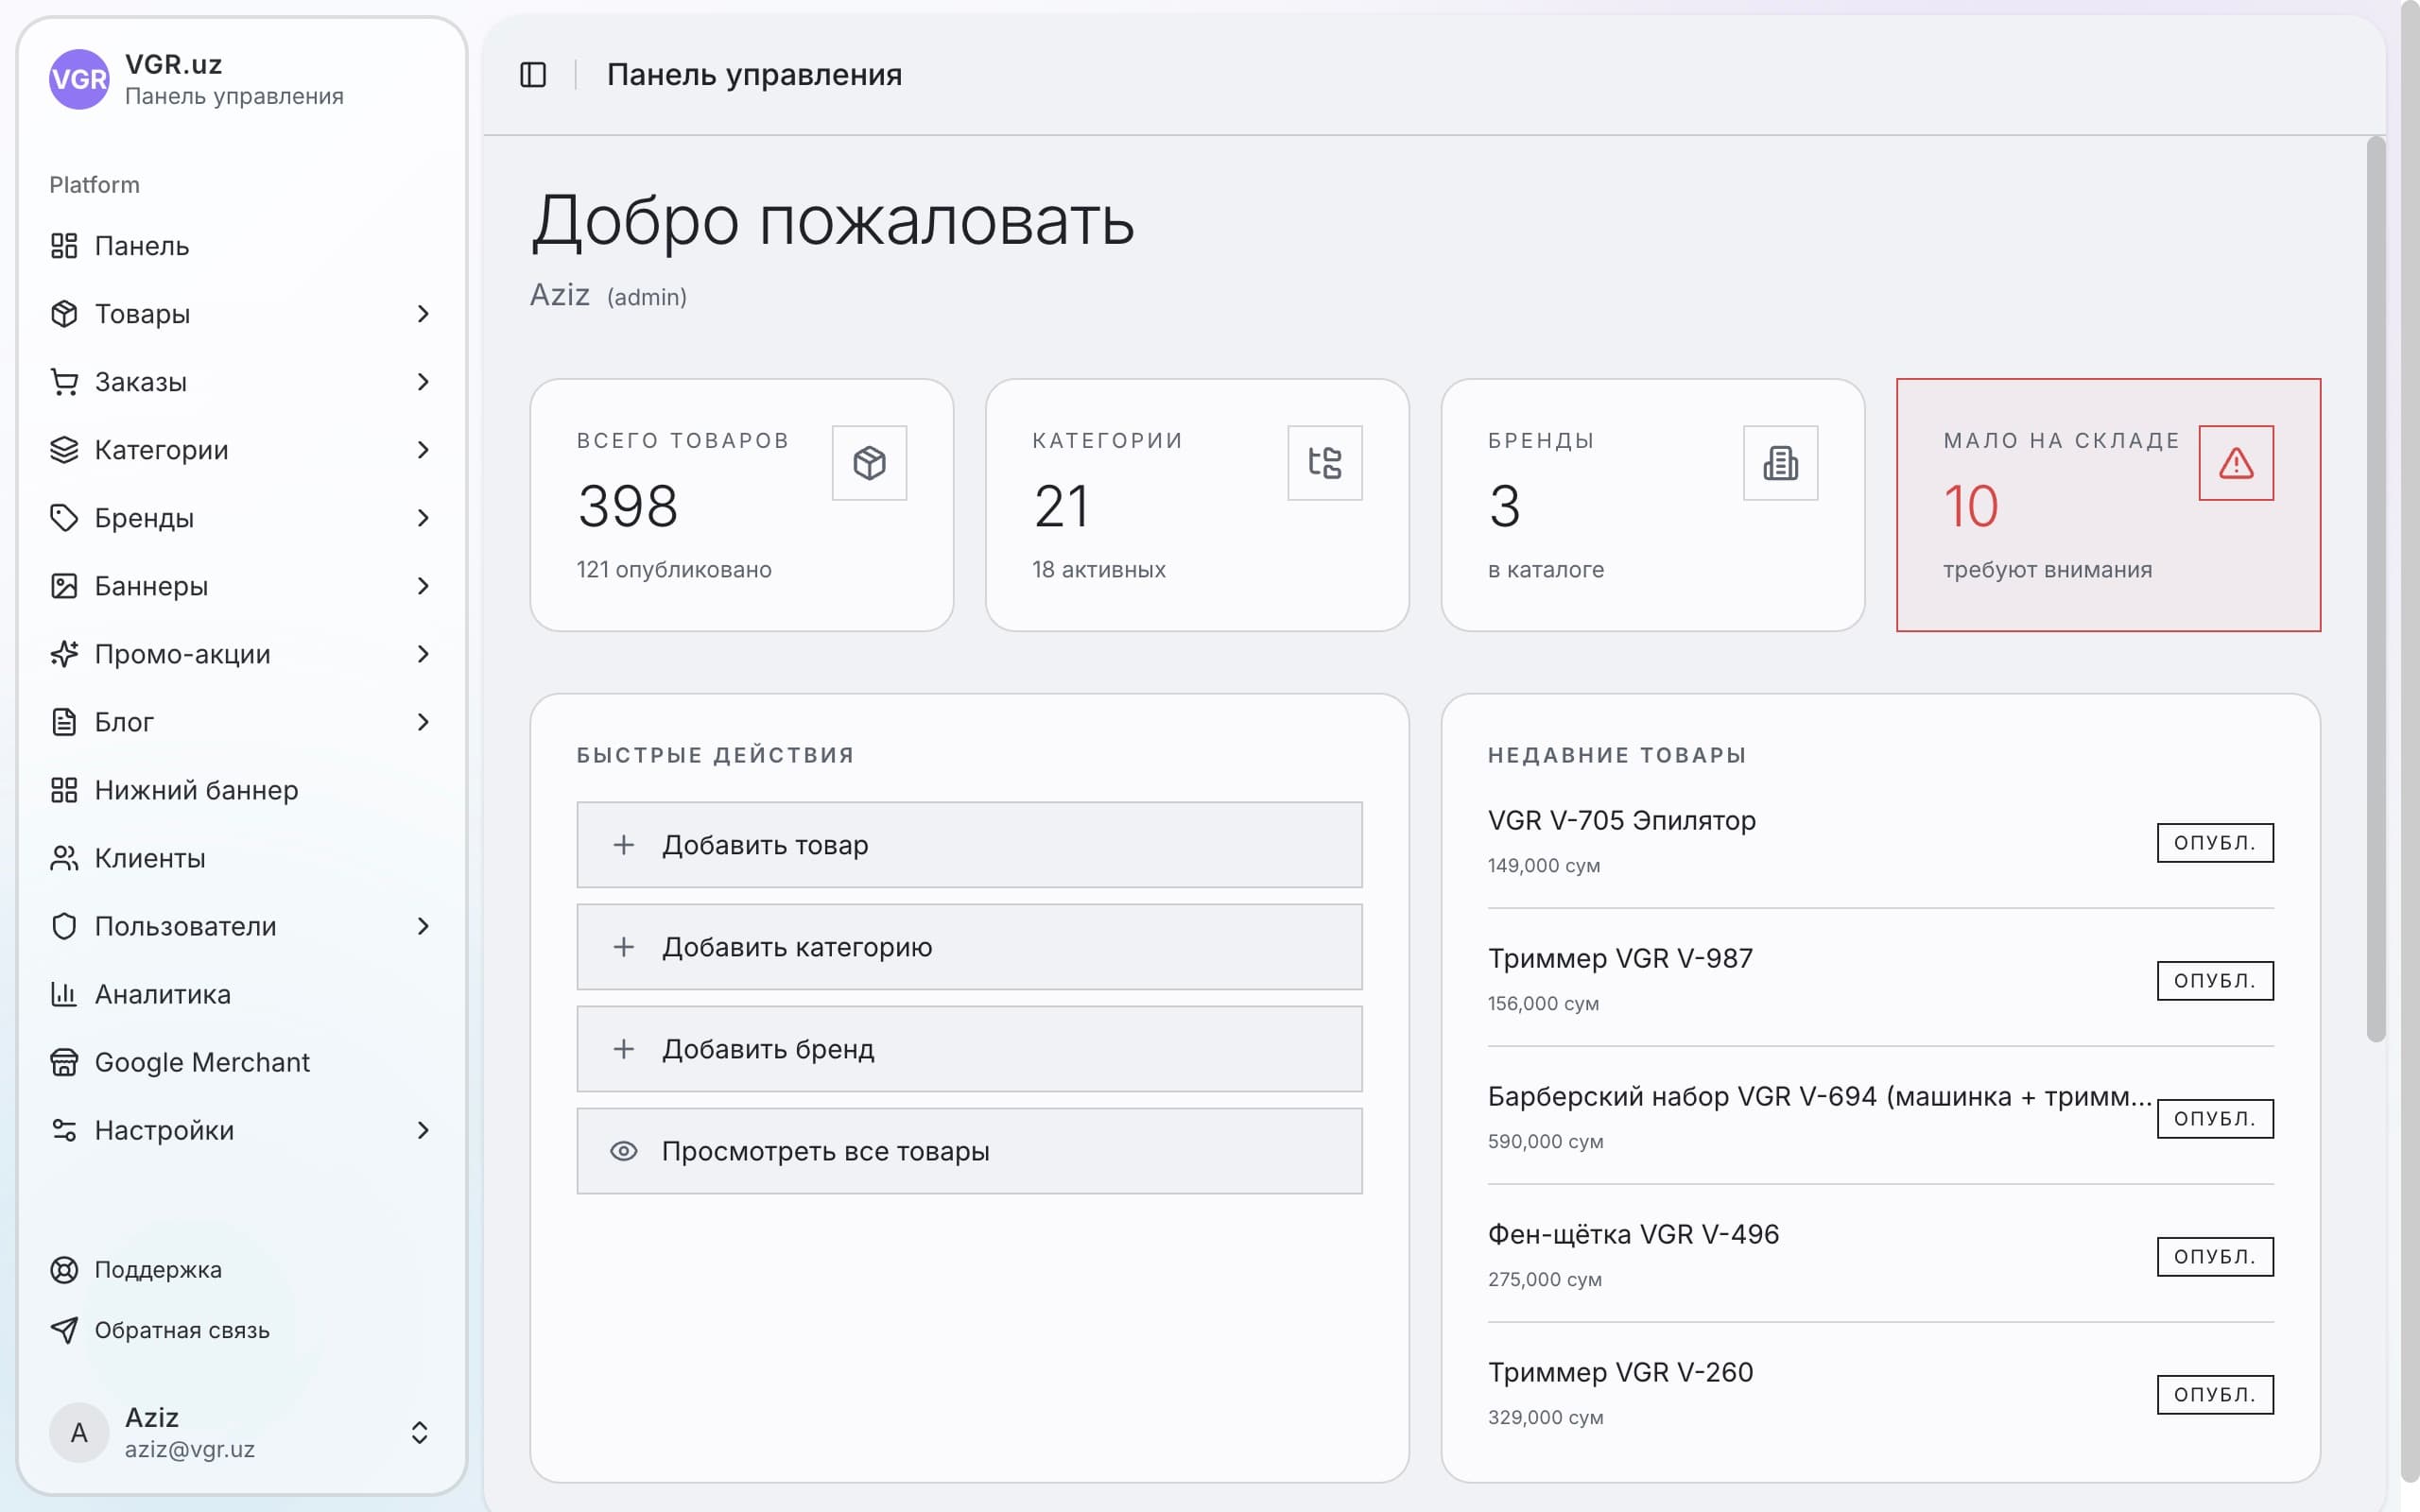Viewport: 2420px width, 1512px height.
Task: Click the Клиенты people icon
Action: [64, 858]
